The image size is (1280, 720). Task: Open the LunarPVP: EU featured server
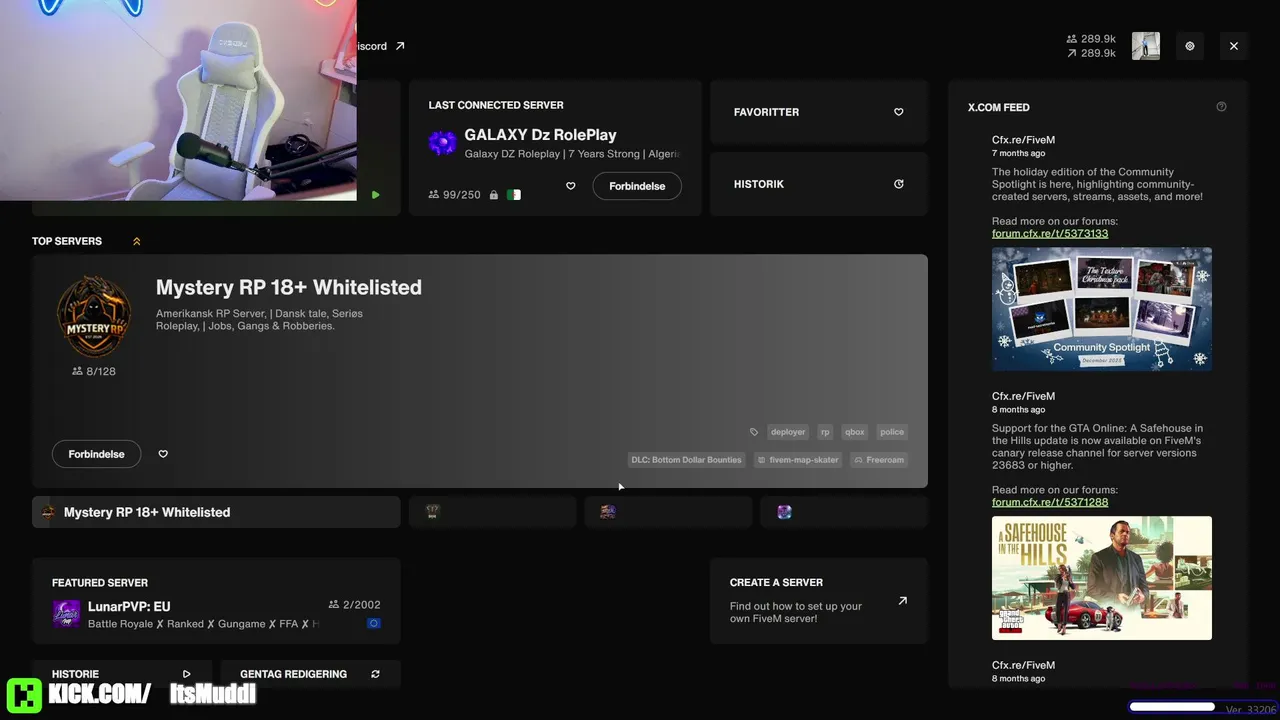[x=216, y=600]
